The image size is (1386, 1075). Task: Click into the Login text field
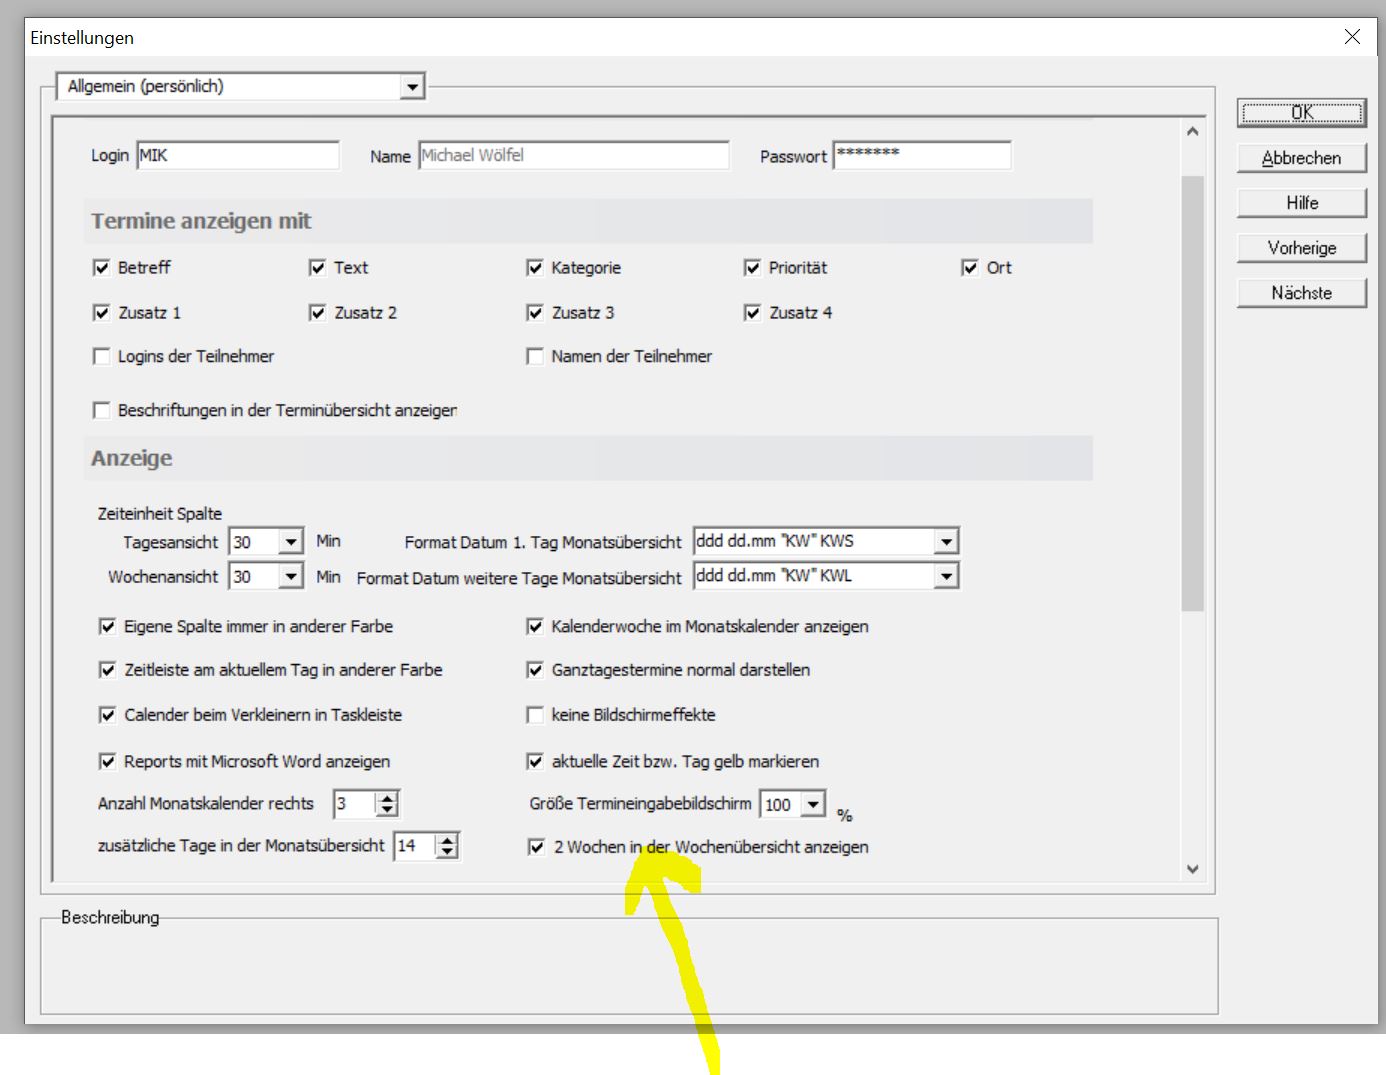tap(238, 156)
